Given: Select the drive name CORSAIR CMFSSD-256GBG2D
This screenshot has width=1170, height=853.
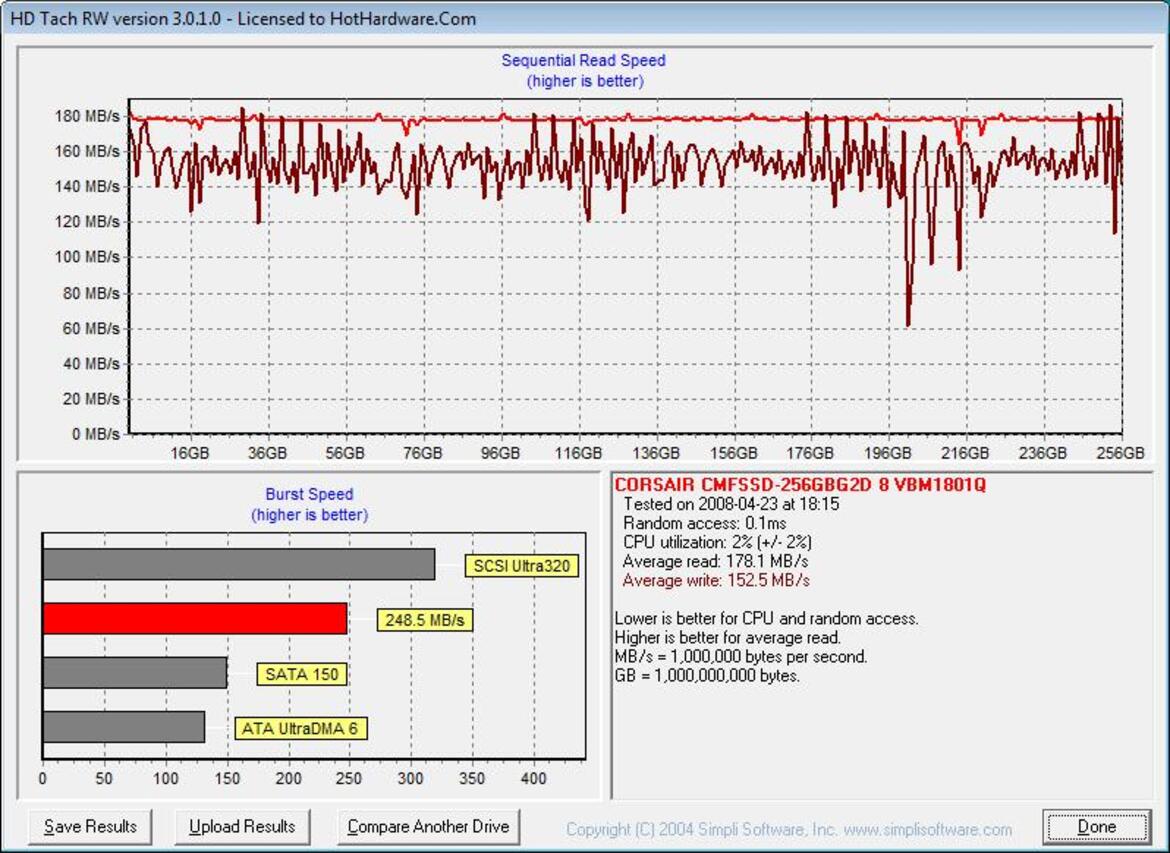Looking at the screenshot, I should 742,484.
